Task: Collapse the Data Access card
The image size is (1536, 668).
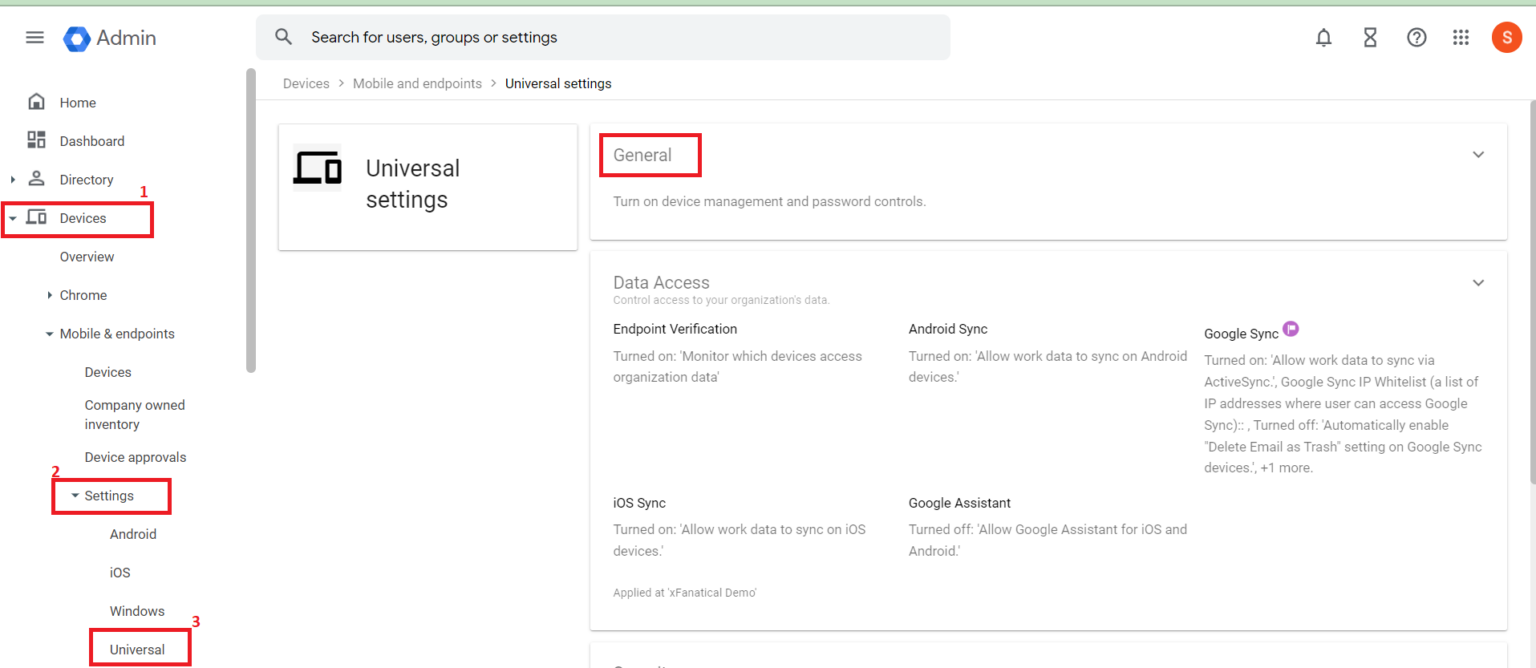Action: pos(1478,283)
